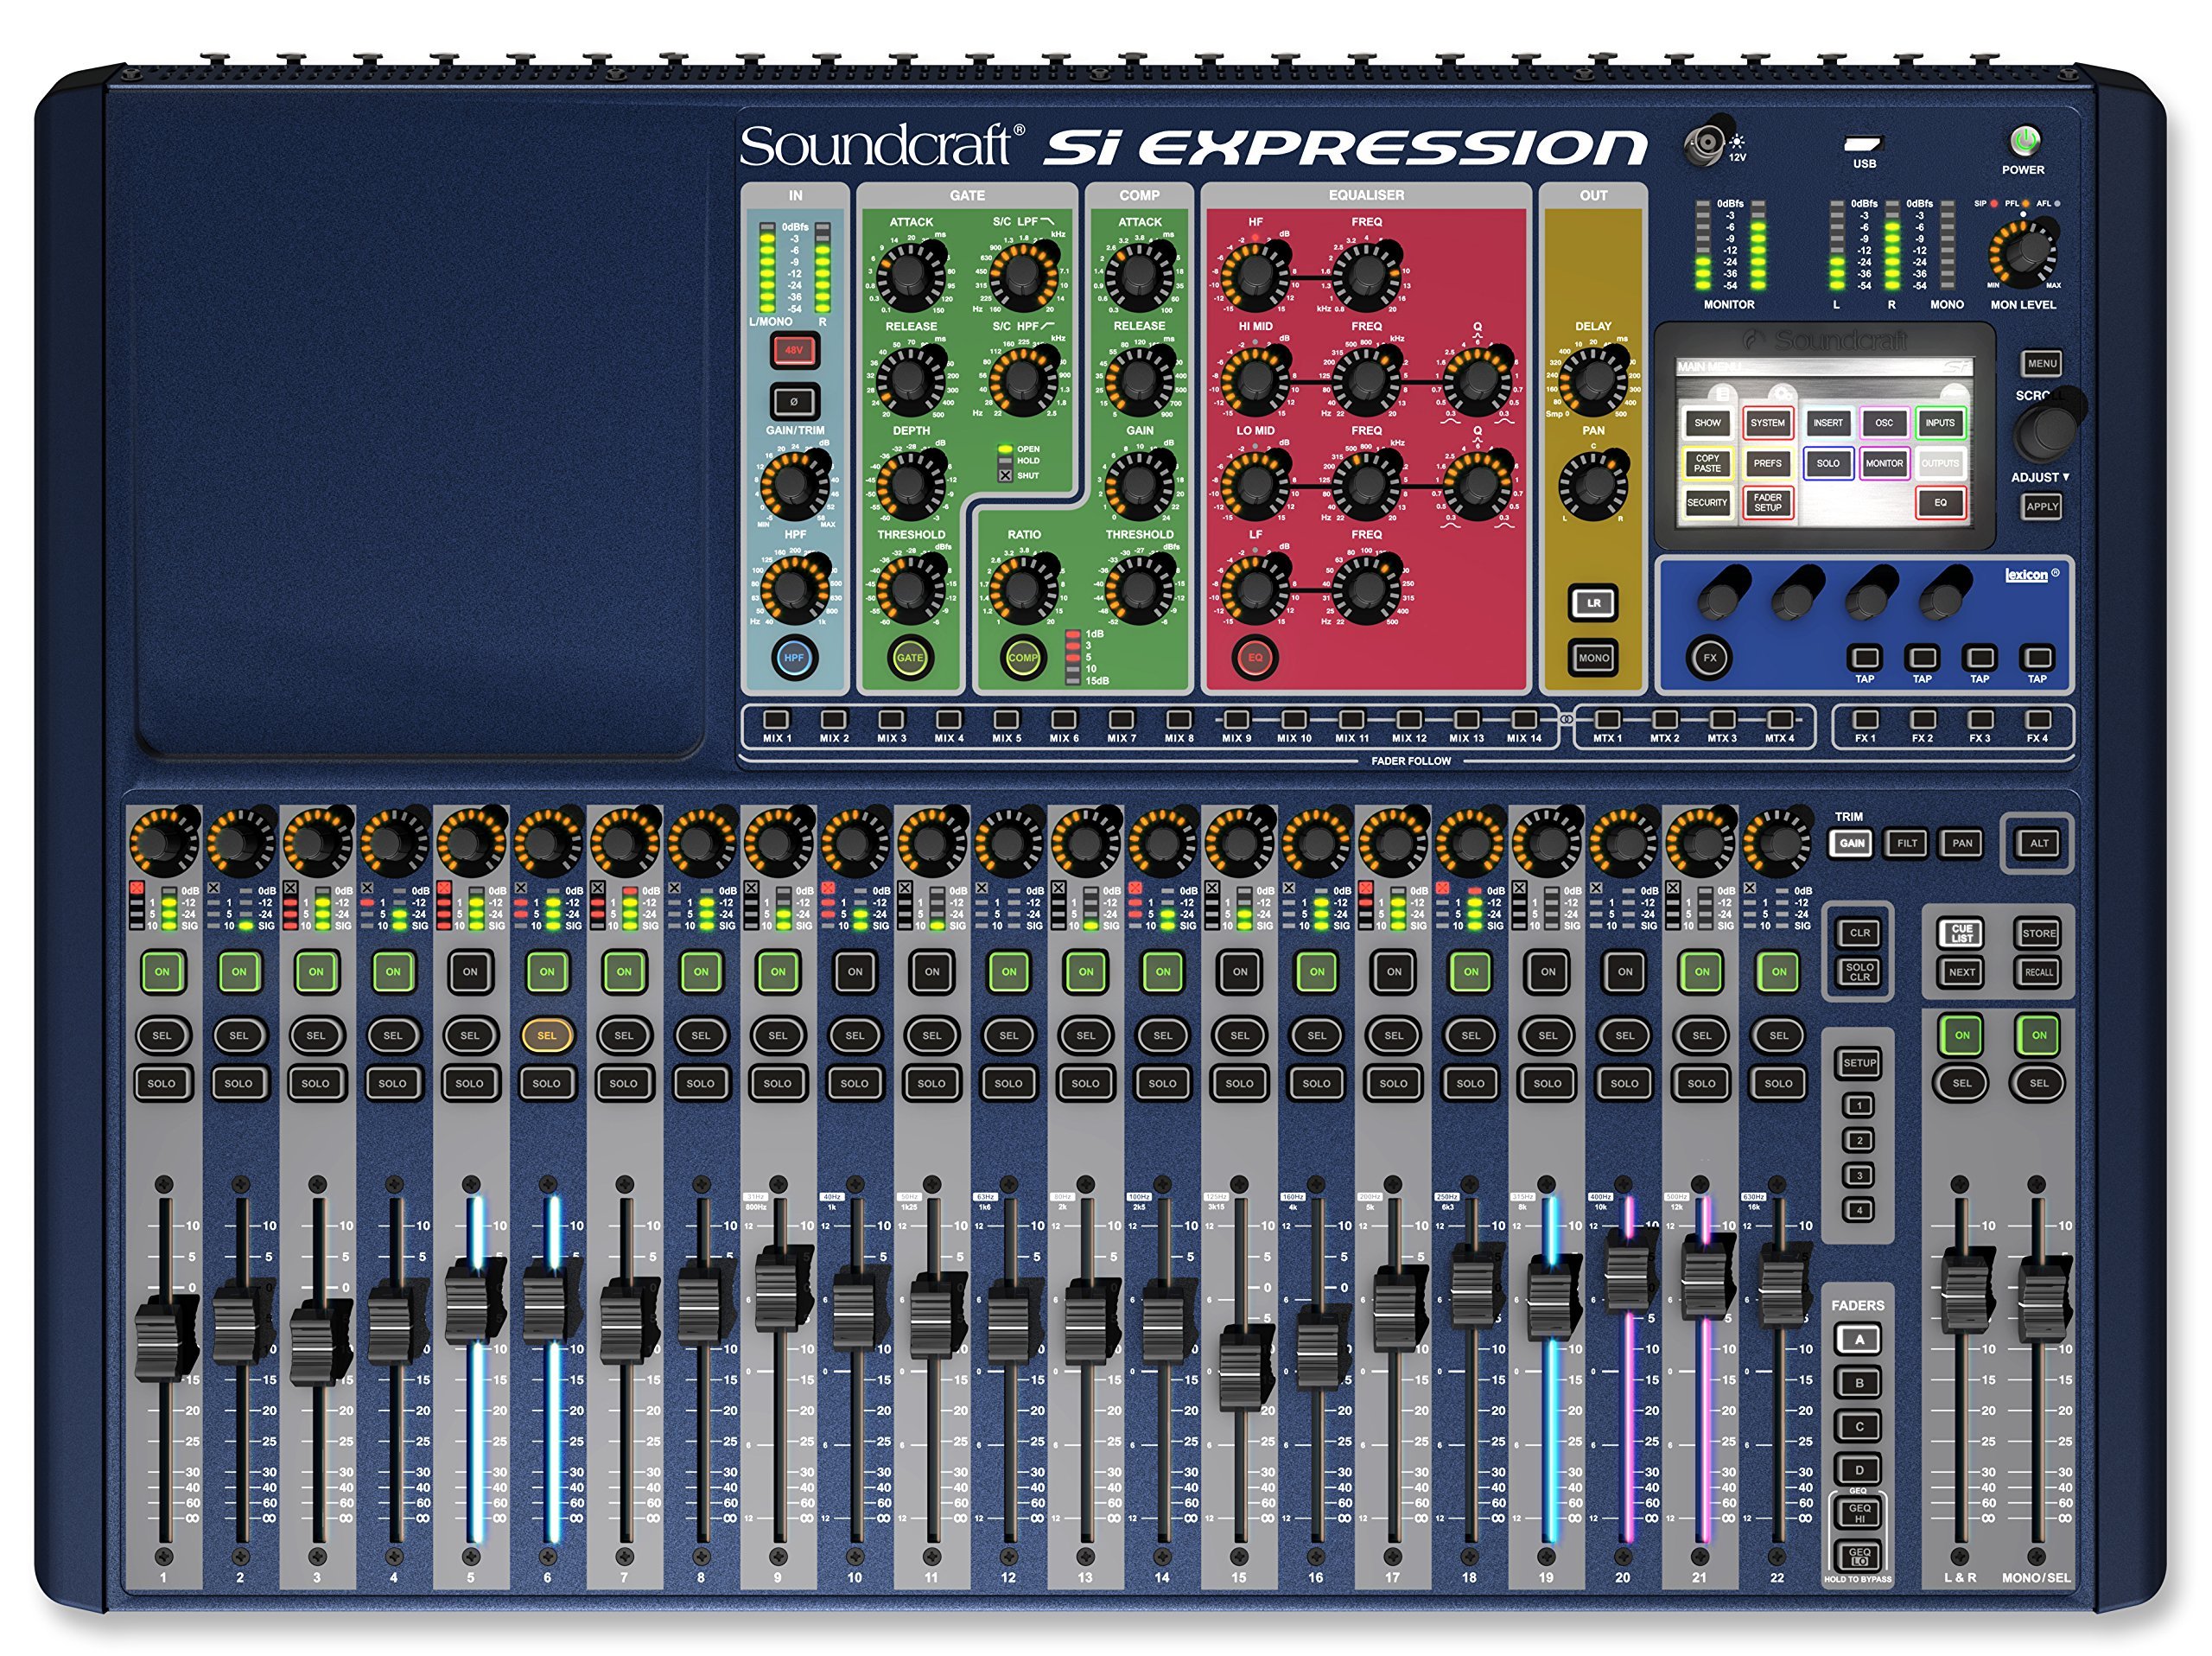Switch to fader layer D
The image size is (2212, 1656).
[1859, 1470]
